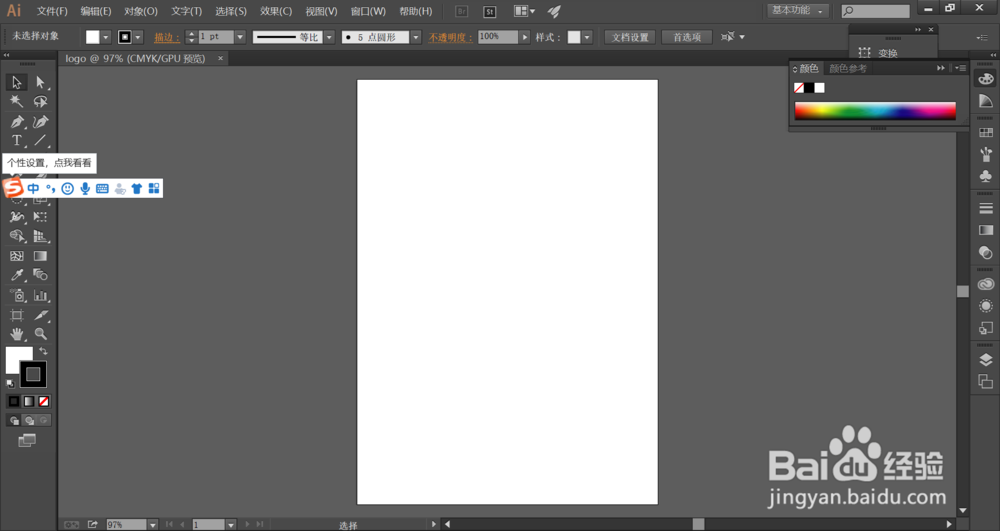Open Artboards panel icon in dock
Viewport: 1000px width, 531px height.
[985, 381]
